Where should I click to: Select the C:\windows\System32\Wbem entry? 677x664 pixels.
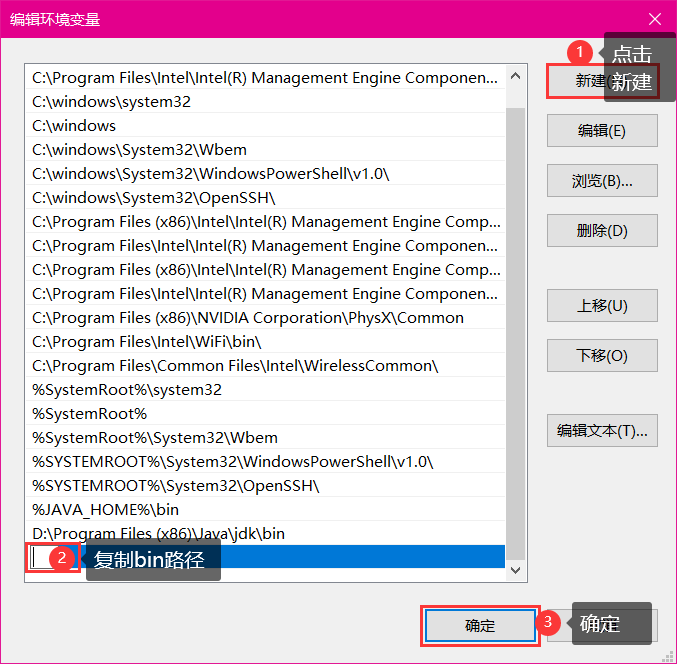[x=265, y=150]
